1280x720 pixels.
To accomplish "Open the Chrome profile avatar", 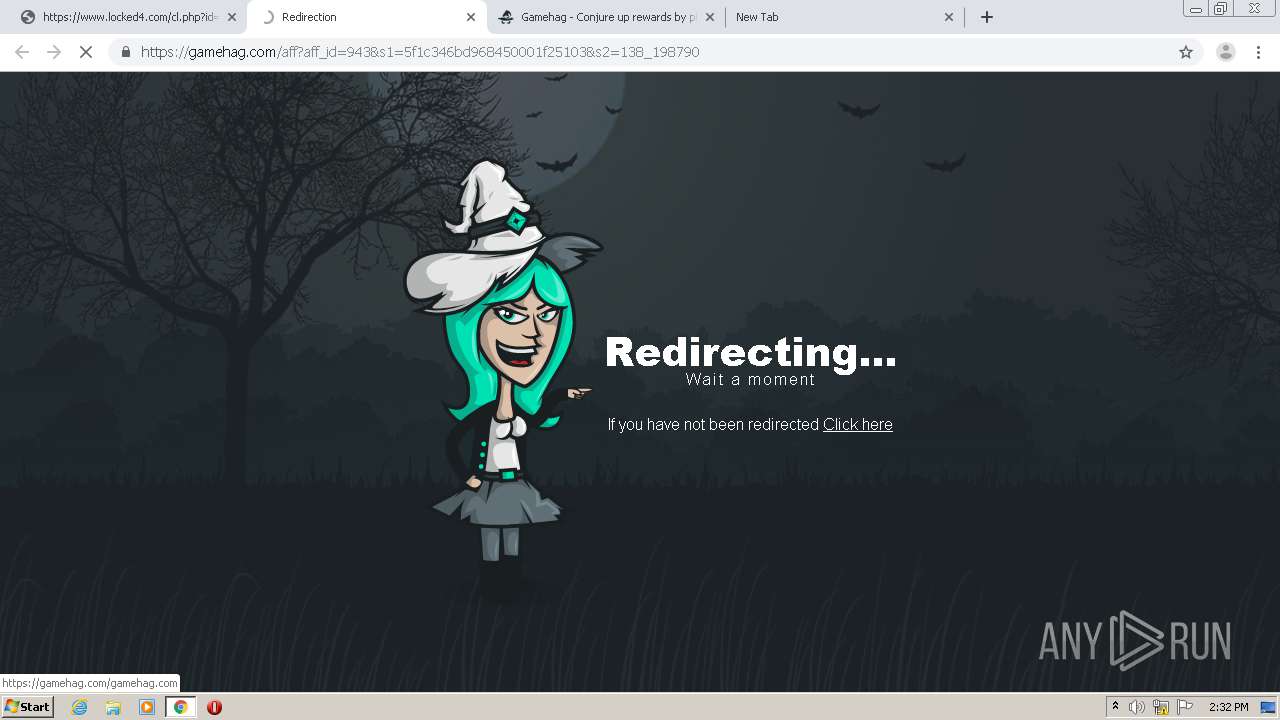I will 1225,52.
